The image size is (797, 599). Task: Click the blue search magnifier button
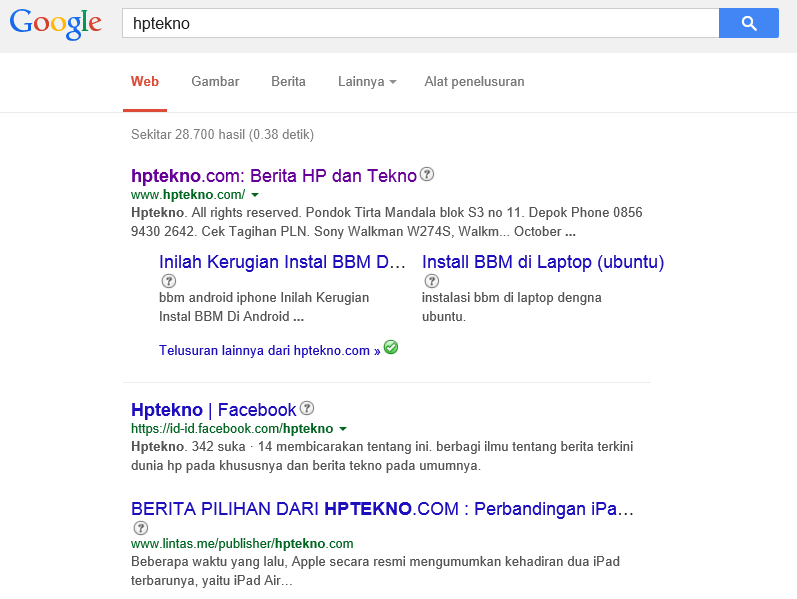click(x=748, y=23)
